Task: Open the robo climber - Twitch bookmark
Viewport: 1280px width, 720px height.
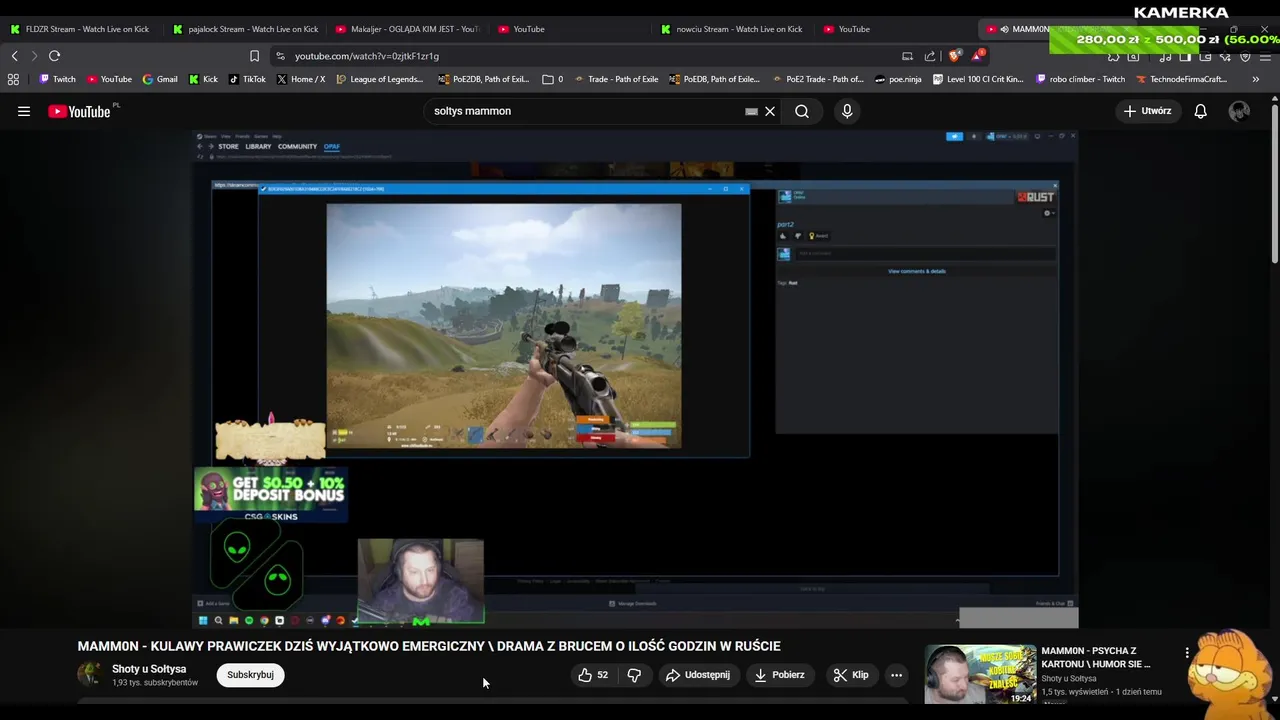Action: (x=1080, y=79)
